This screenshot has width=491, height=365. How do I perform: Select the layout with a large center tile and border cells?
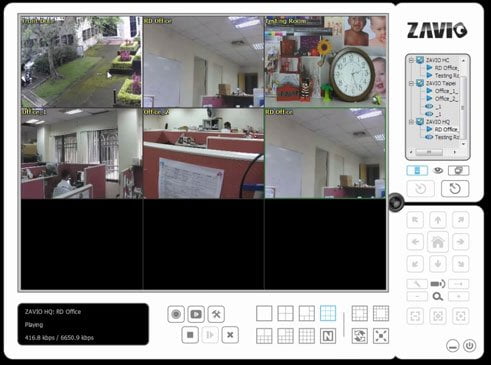[360, 313]
